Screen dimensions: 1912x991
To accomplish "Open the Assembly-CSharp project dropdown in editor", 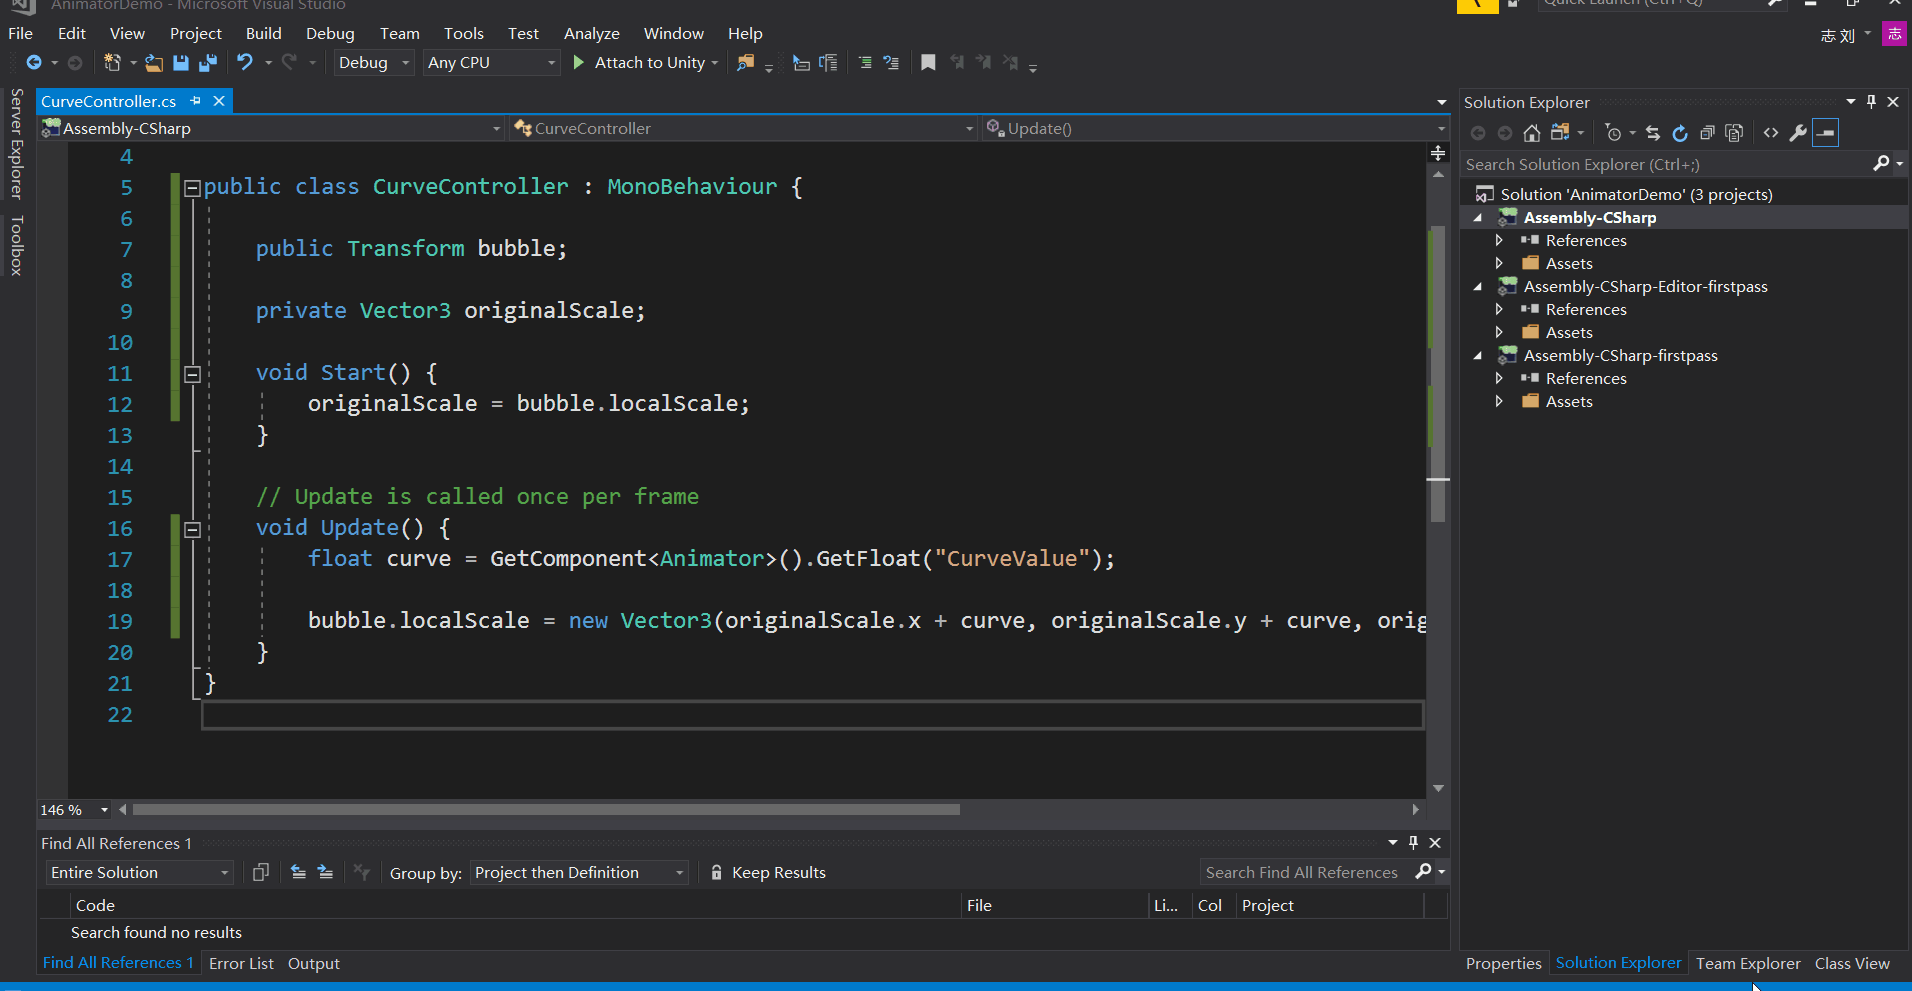I will pos(271,129).
